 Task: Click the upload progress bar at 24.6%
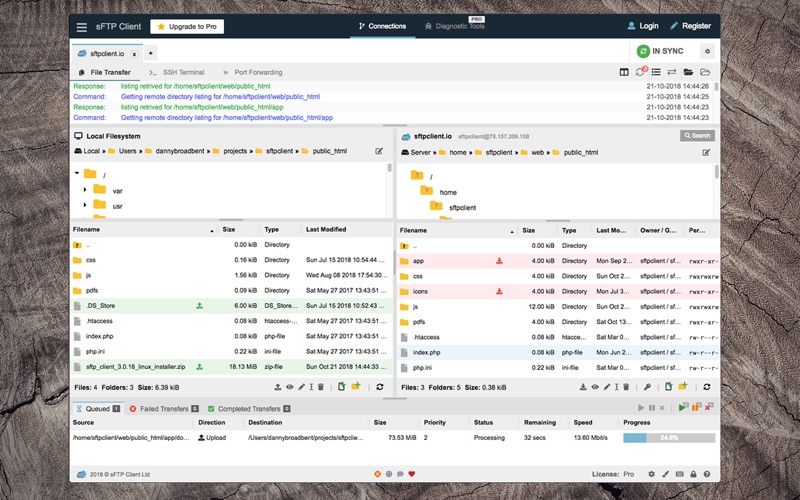pos(669,438)
